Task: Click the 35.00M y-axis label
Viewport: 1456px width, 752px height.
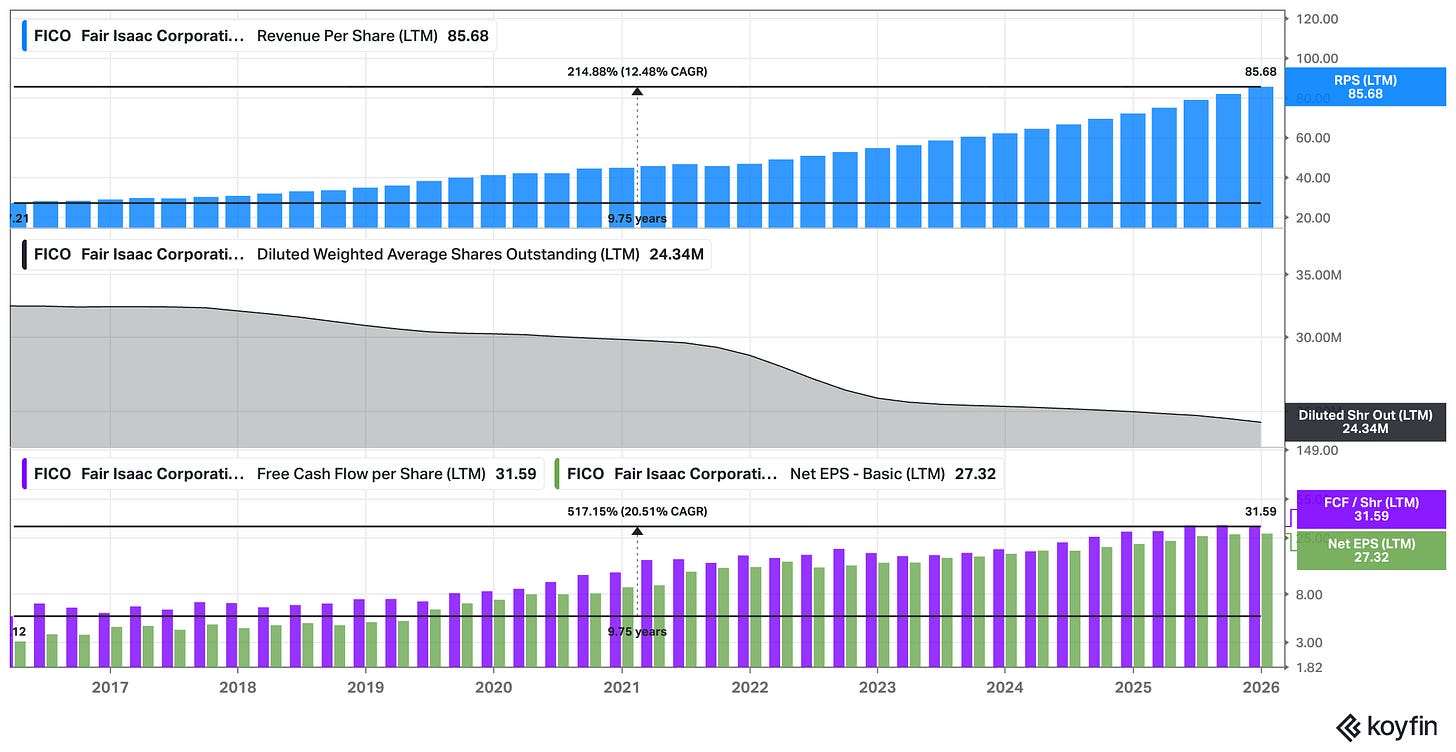Action: 1320,275
